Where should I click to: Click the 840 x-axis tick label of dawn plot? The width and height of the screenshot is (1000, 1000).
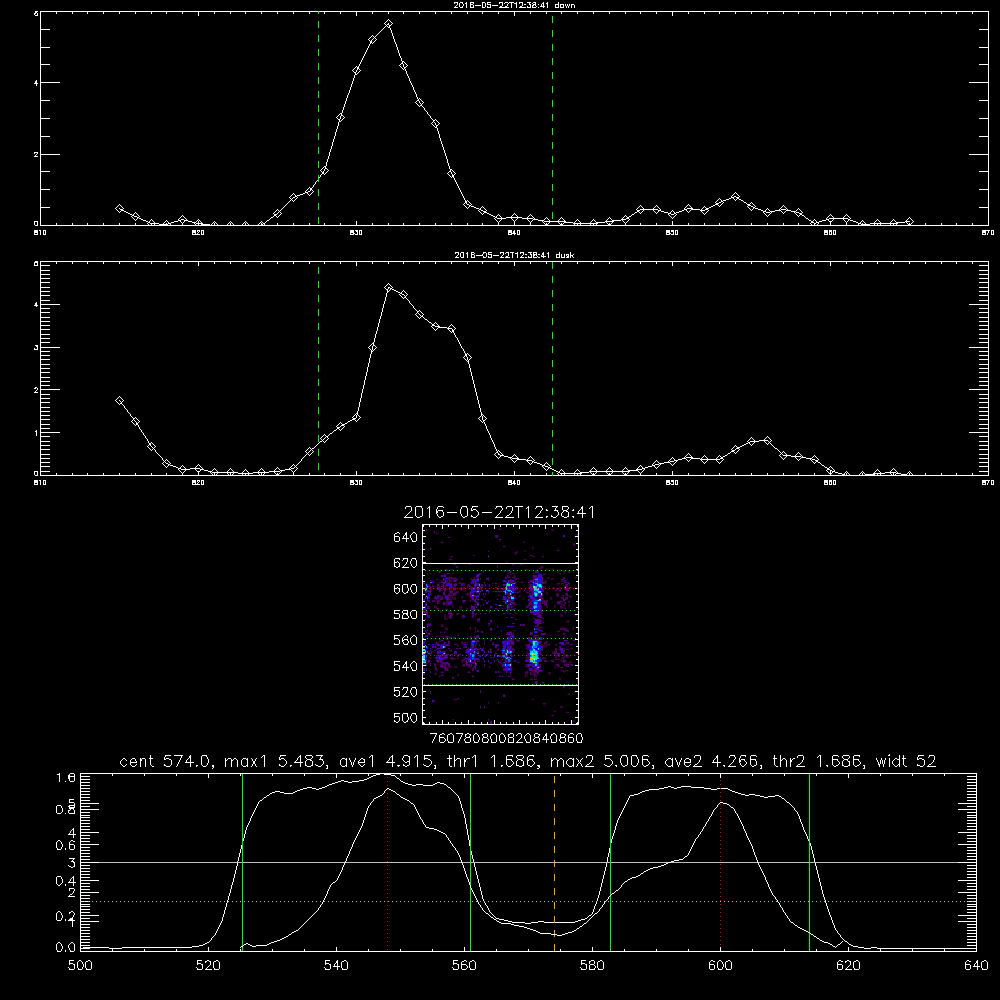[514, 233]
